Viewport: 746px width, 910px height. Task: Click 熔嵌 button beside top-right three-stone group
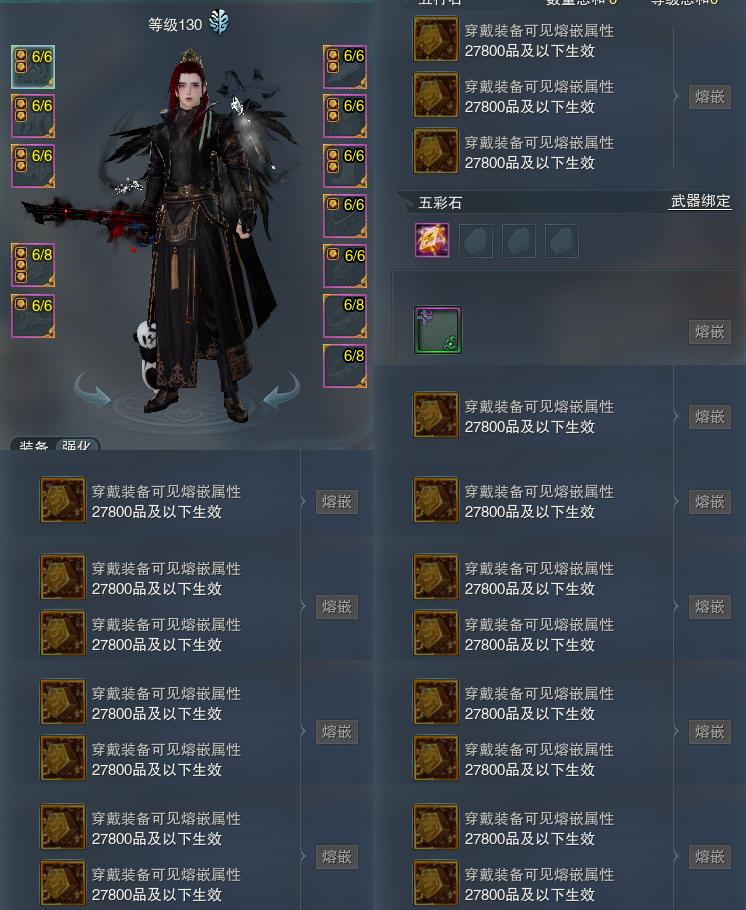(x=709, y=96)
